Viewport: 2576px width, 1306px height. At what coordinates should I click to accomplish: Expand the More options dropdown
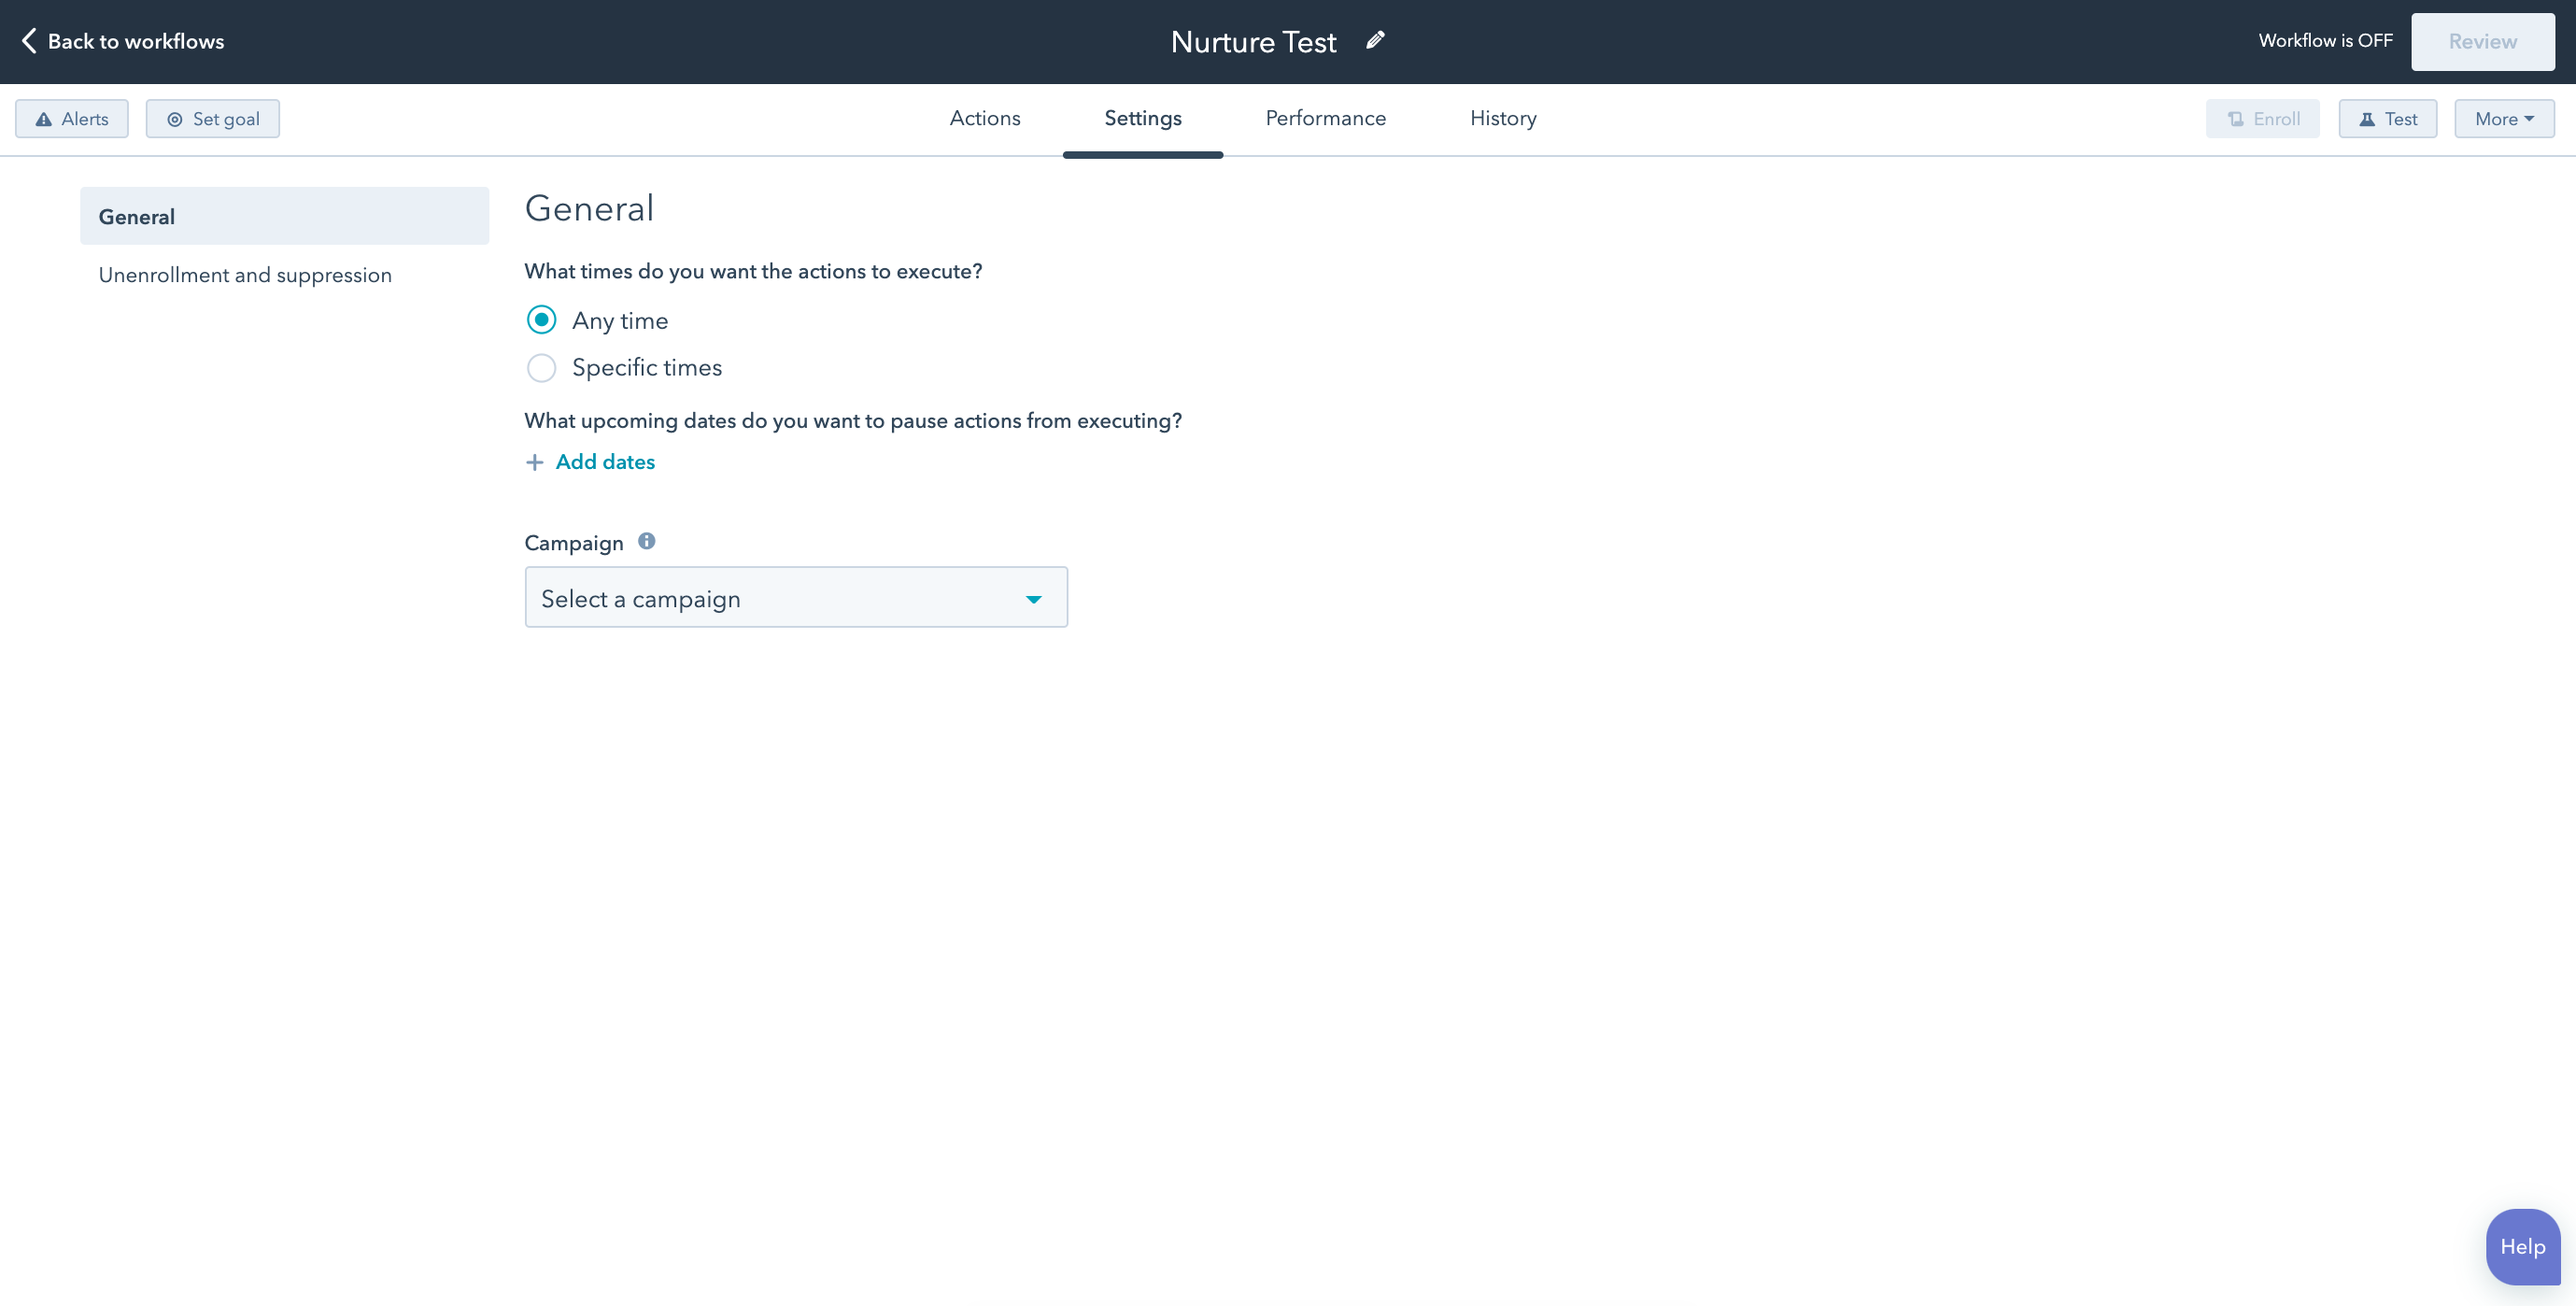(x=2504, y=119)
